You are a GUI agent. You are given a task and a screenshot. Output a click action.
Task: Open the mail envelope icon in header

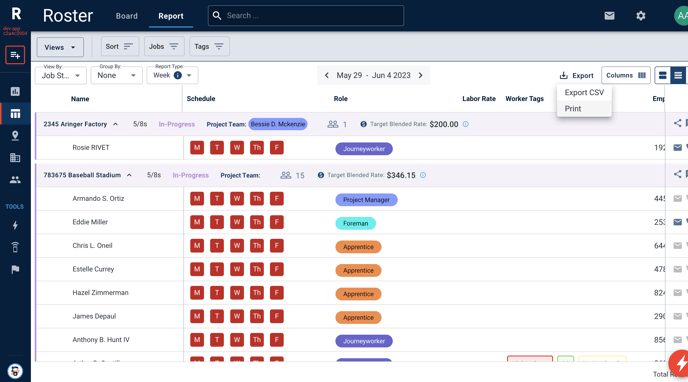pyautogui.click(x=609, y=16)
